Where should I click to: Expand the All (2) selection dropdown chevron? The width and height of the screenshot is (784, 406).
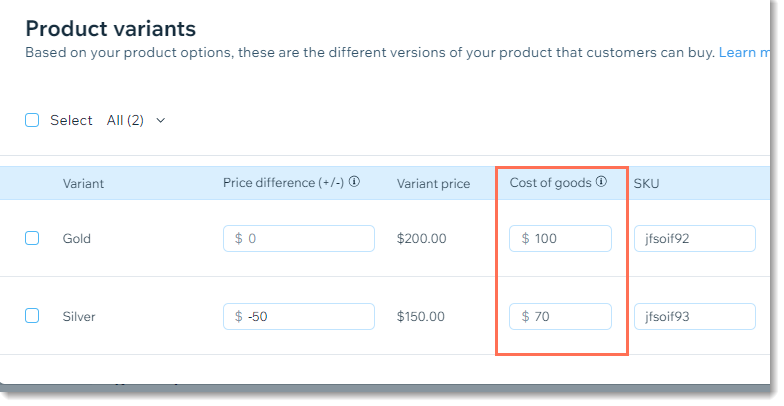point(160,120)
